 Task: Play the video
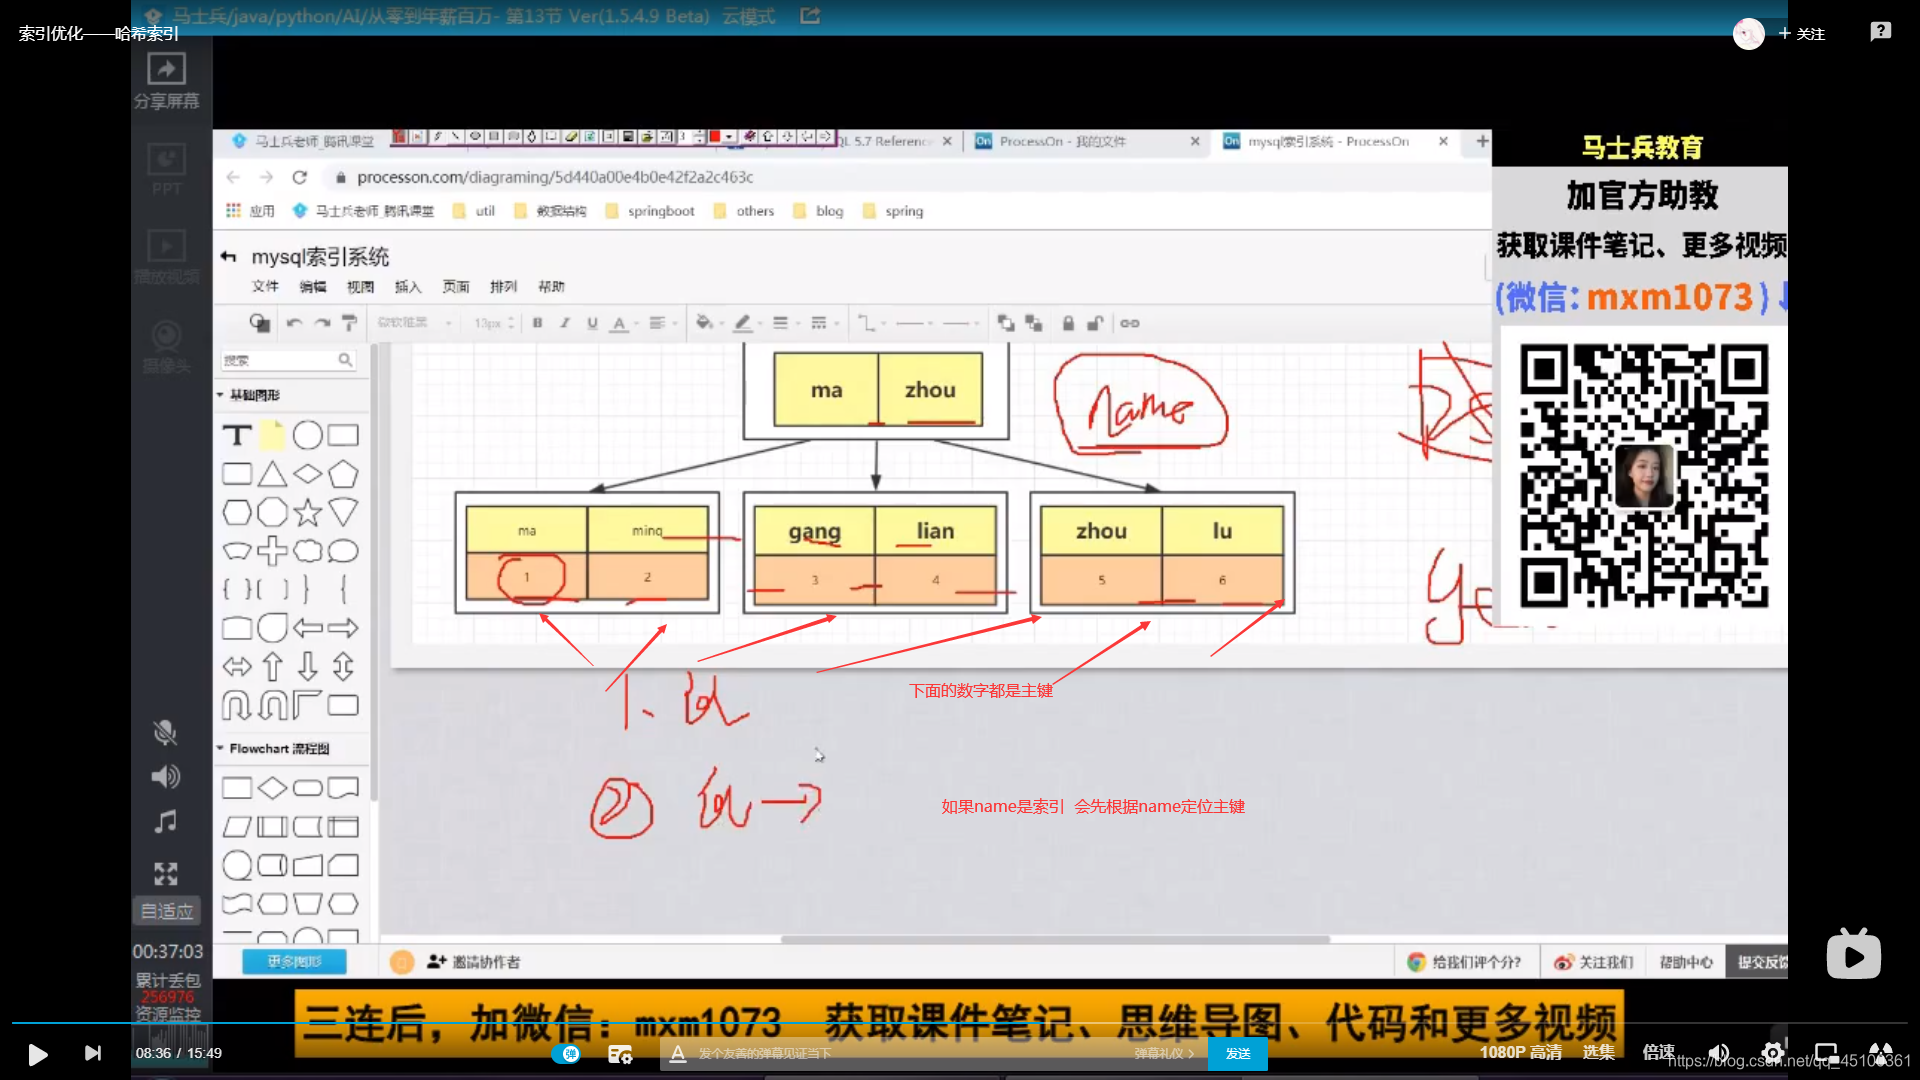point(37,1054)
